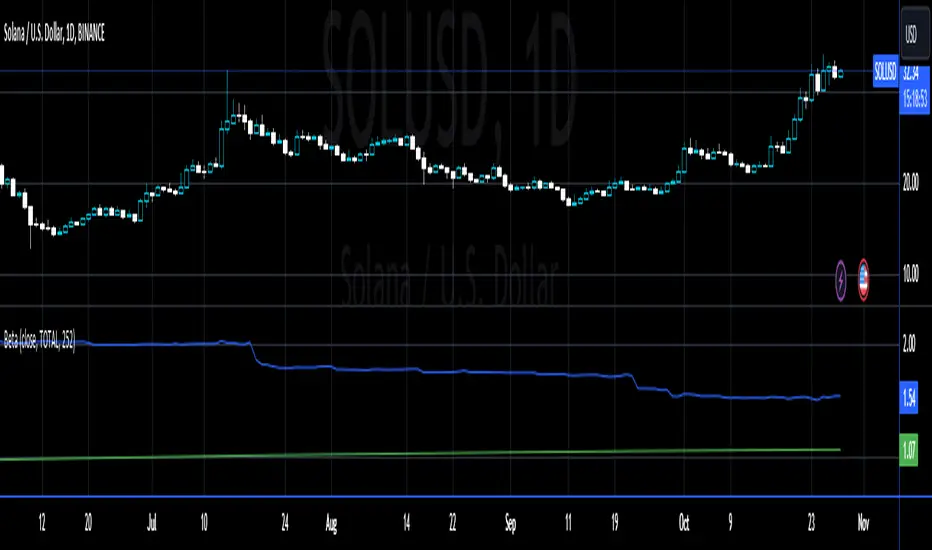Click the Sep date label on time axis
932x550 pixels.
pyautogui.click(x=511, y=523)
